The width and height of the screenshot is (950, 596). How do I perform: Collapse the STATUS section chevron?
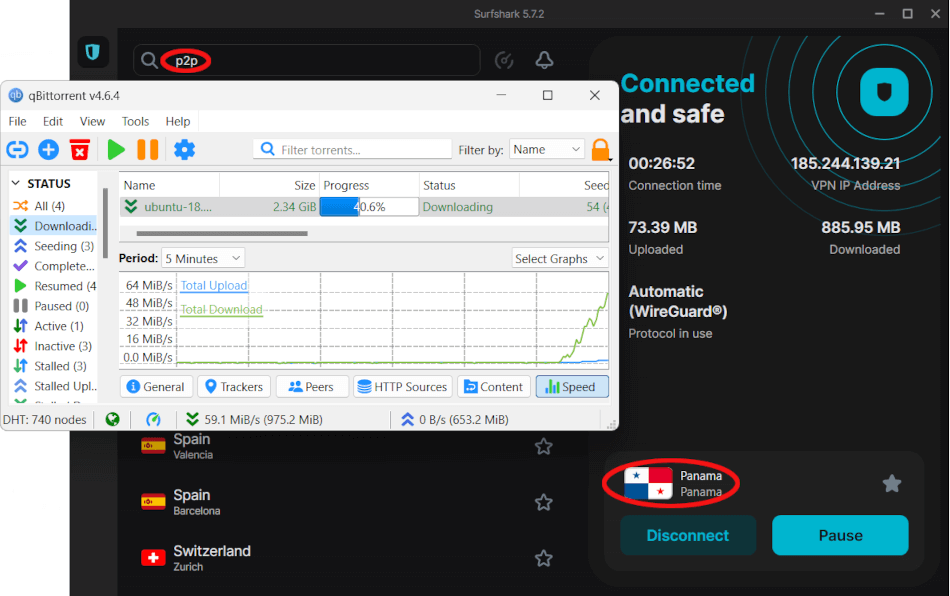coord(16,183)
